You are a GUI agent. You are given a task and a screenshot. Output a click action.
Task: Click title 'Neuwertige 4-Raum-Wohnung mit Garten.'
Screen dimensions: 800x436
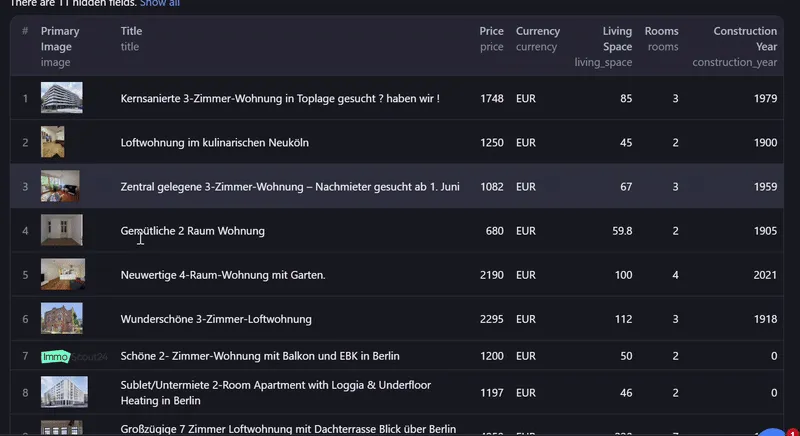tap(222, 275)
